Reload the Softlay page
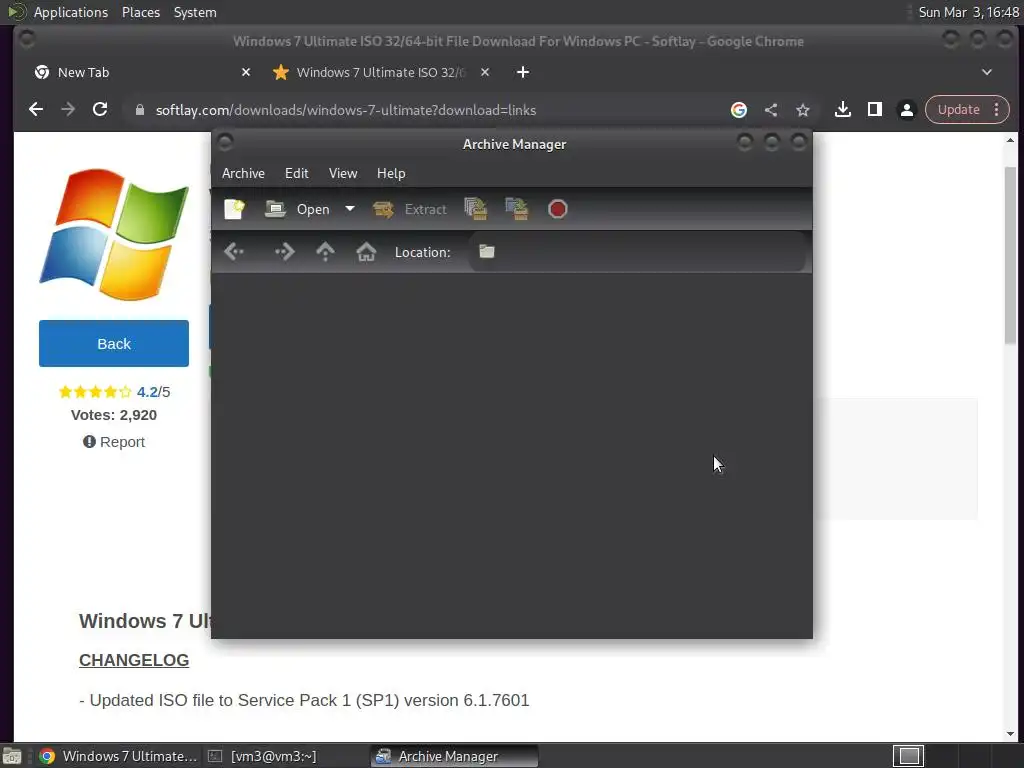 (100, 110)
